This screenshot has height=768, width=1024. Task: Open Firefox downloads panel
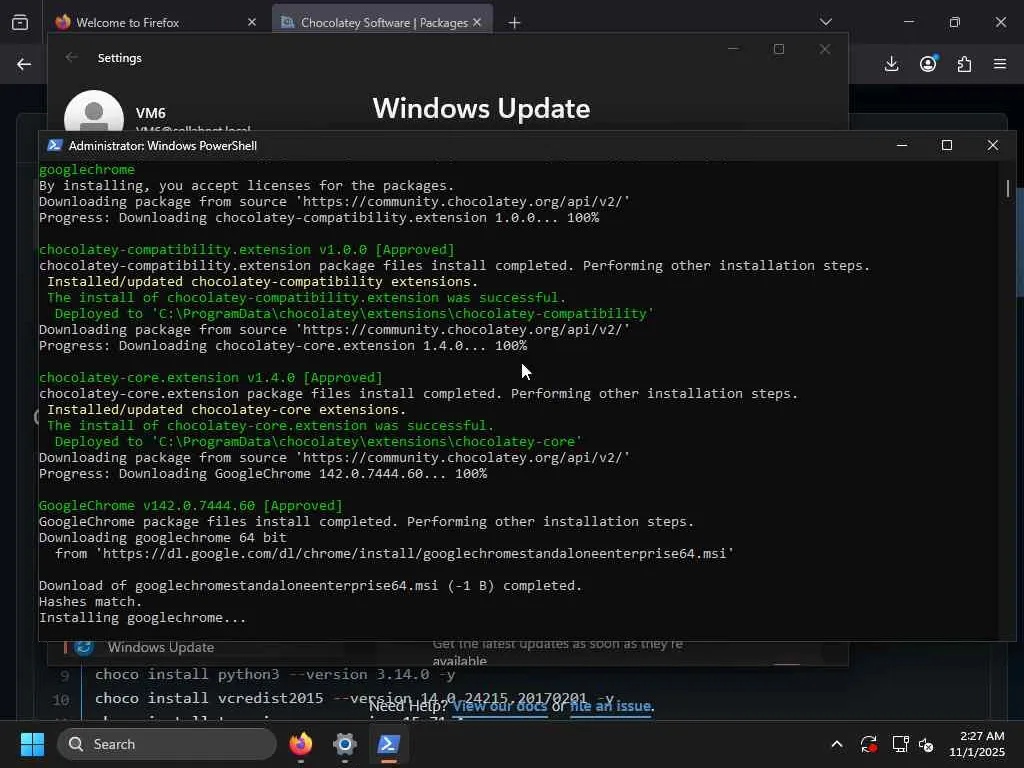(891, 64)
